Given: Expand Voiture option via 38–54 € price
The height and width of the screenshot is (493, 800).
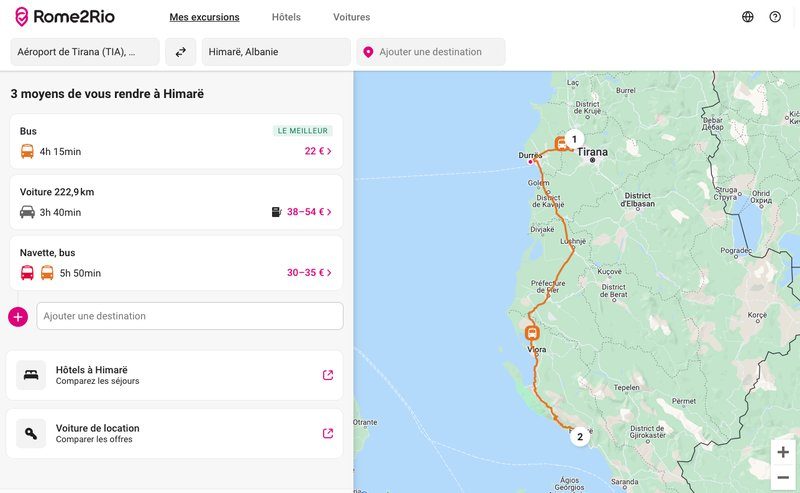Looking at the screenshot, I should click(x=309, y=212).
